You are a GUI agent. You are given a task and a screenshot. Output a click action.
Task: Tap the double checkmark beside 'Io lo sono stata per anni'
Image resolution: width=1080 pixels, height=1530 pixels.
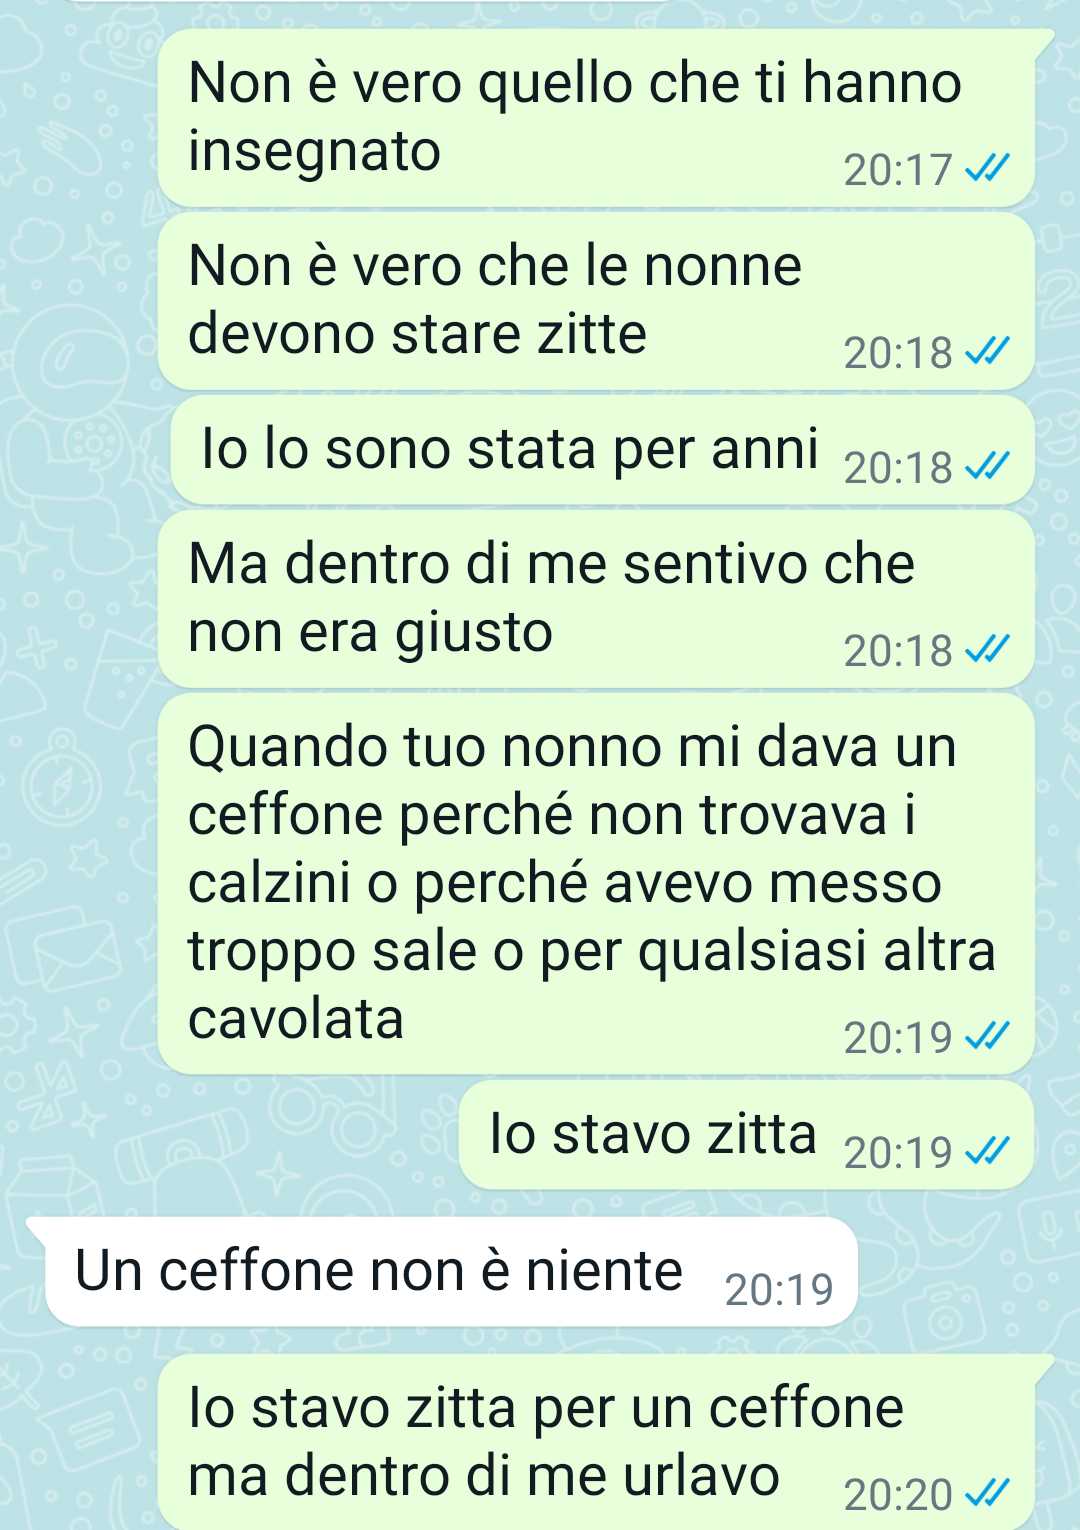point(987,466)
